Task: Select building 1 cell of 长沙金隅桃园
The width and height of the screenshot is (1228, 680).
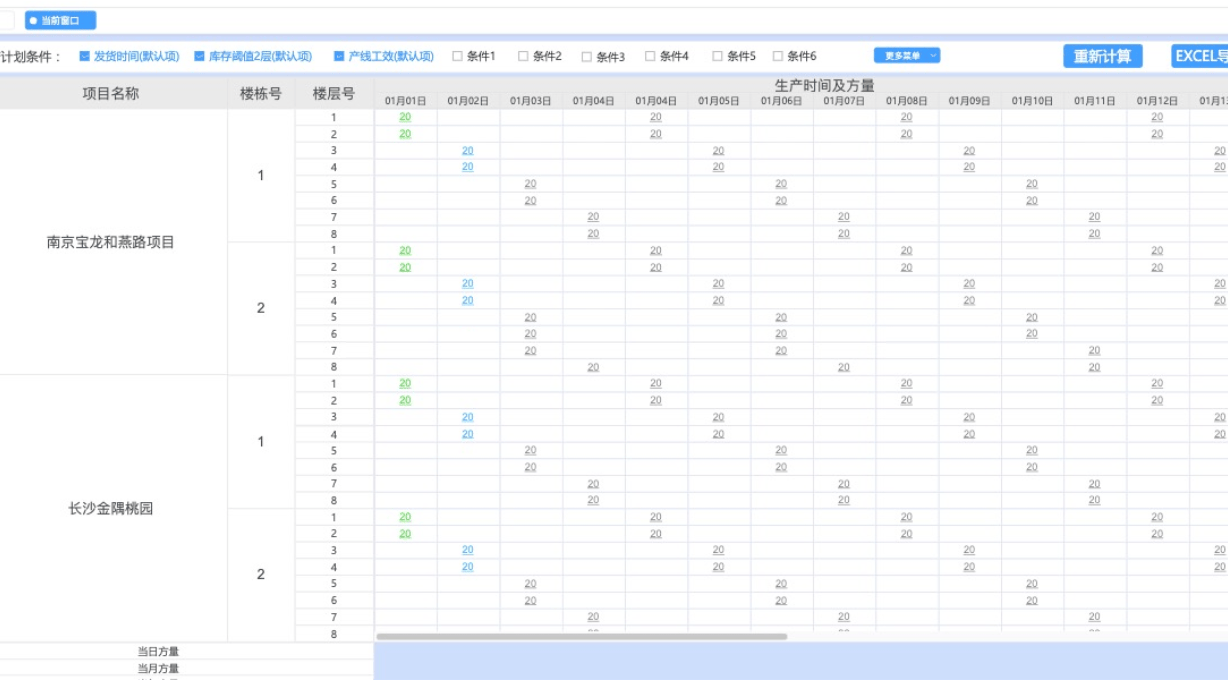Action: (x=261, y=442)
